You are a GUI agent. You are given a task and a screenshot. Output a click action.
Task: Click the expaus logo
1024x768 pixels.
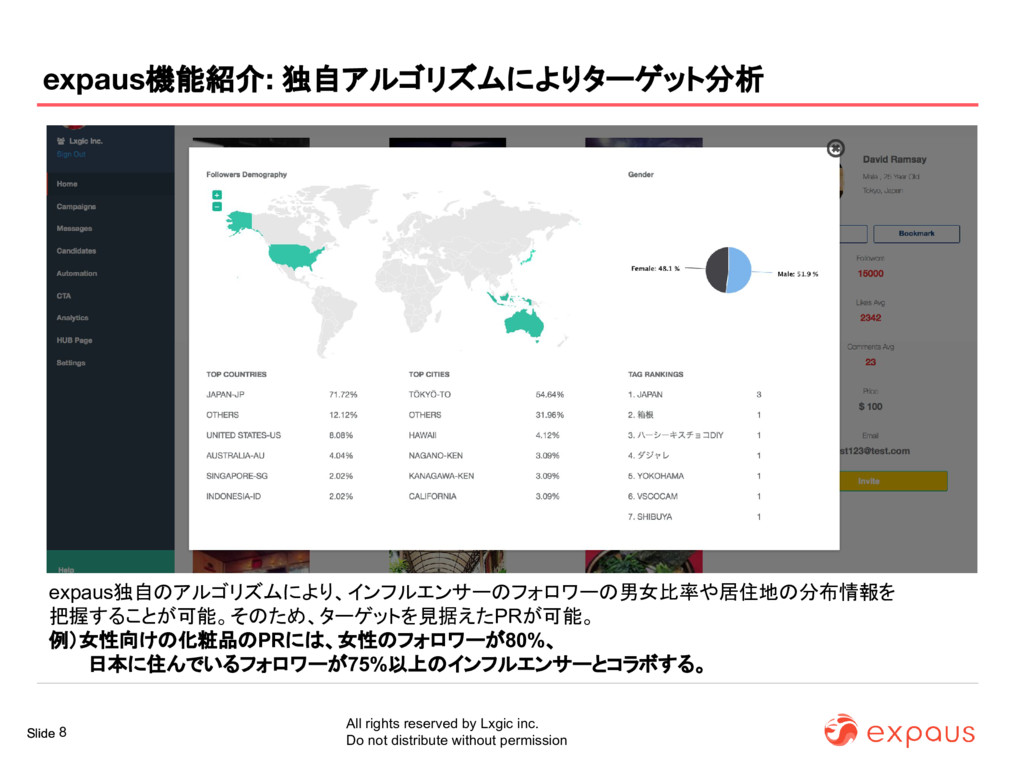899,731
